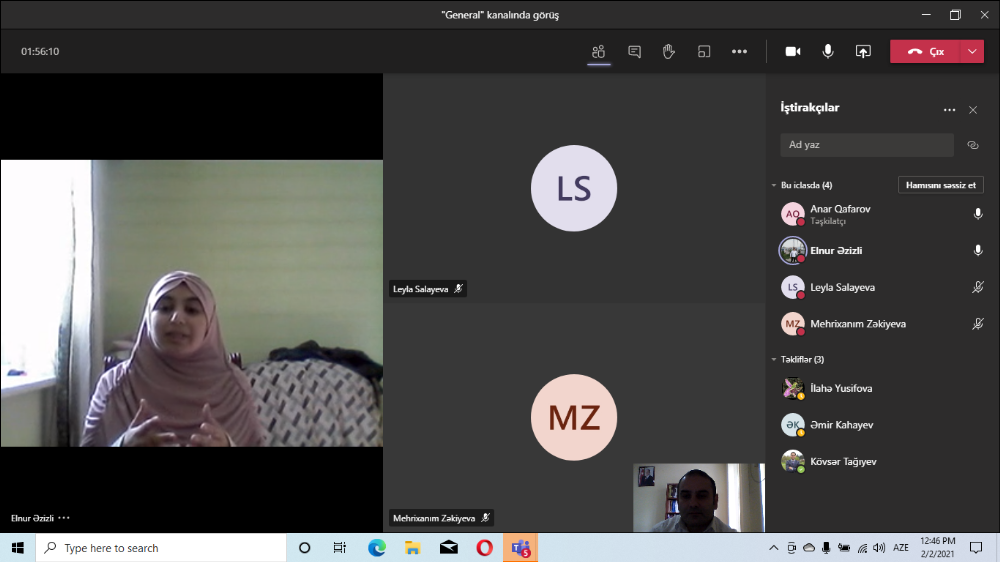Viewport: 1000px width, 562px height.
Task: Click the microphone in-use tray icon
Action: (x=826, y=548)
